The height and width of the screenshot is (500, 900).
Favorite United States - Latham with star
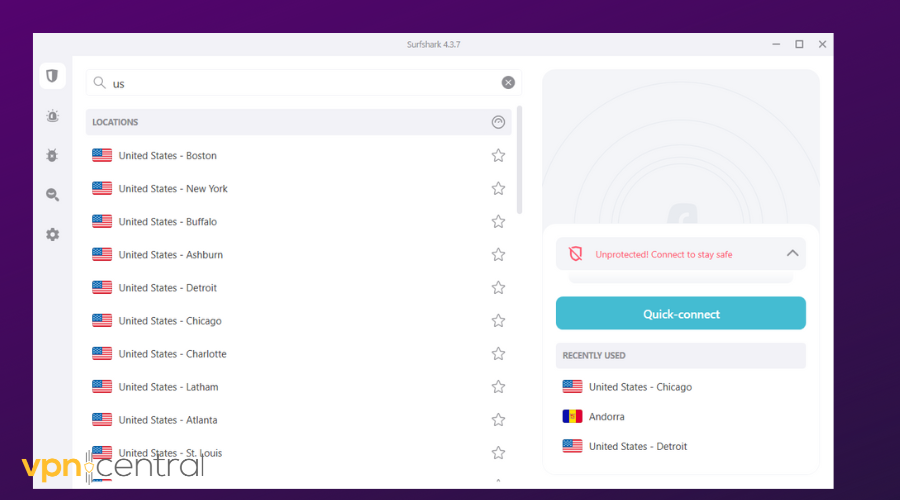tap(498, 387)
